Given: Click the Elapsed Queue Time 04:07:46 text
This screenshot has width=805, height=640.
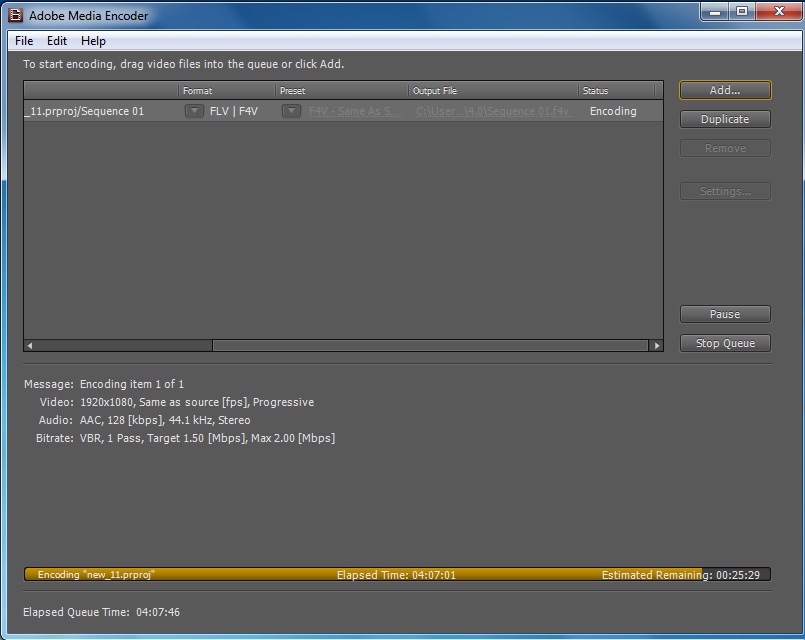Looking at the screenshot, I should pyautogui.click(x=101, y=612).
